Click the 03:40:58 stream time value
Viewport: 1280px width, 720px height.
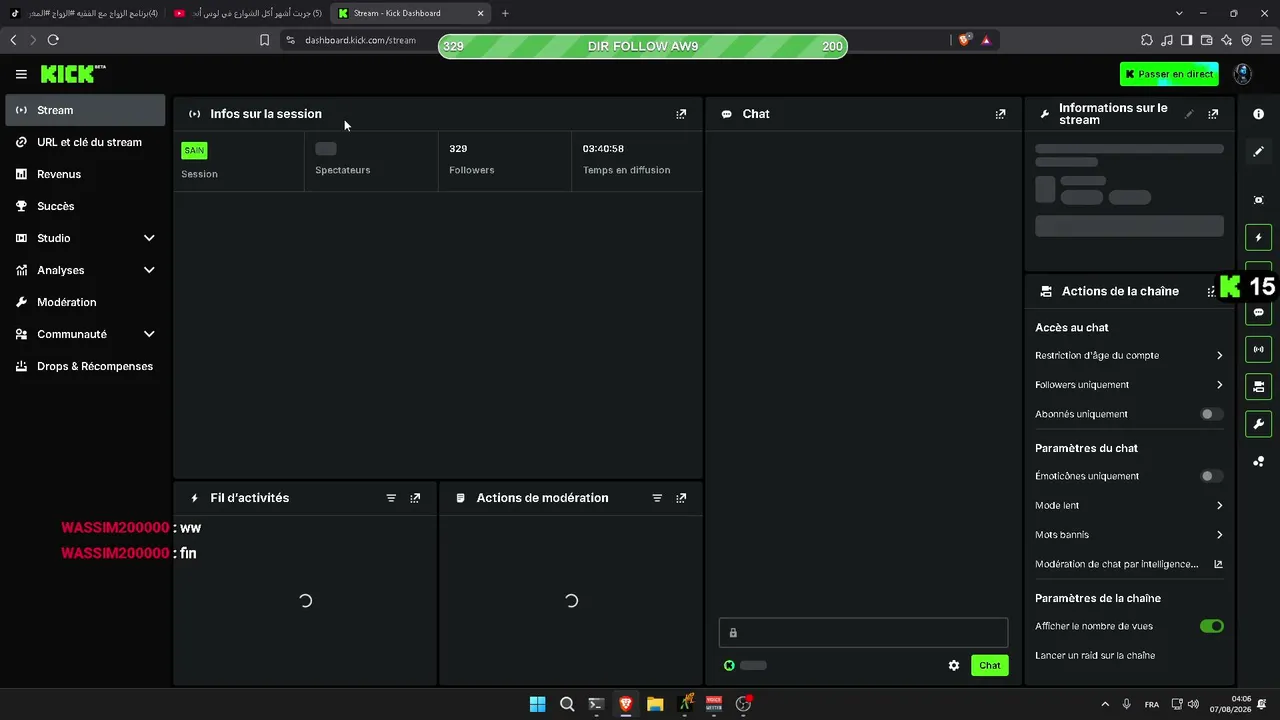point(603,148)
